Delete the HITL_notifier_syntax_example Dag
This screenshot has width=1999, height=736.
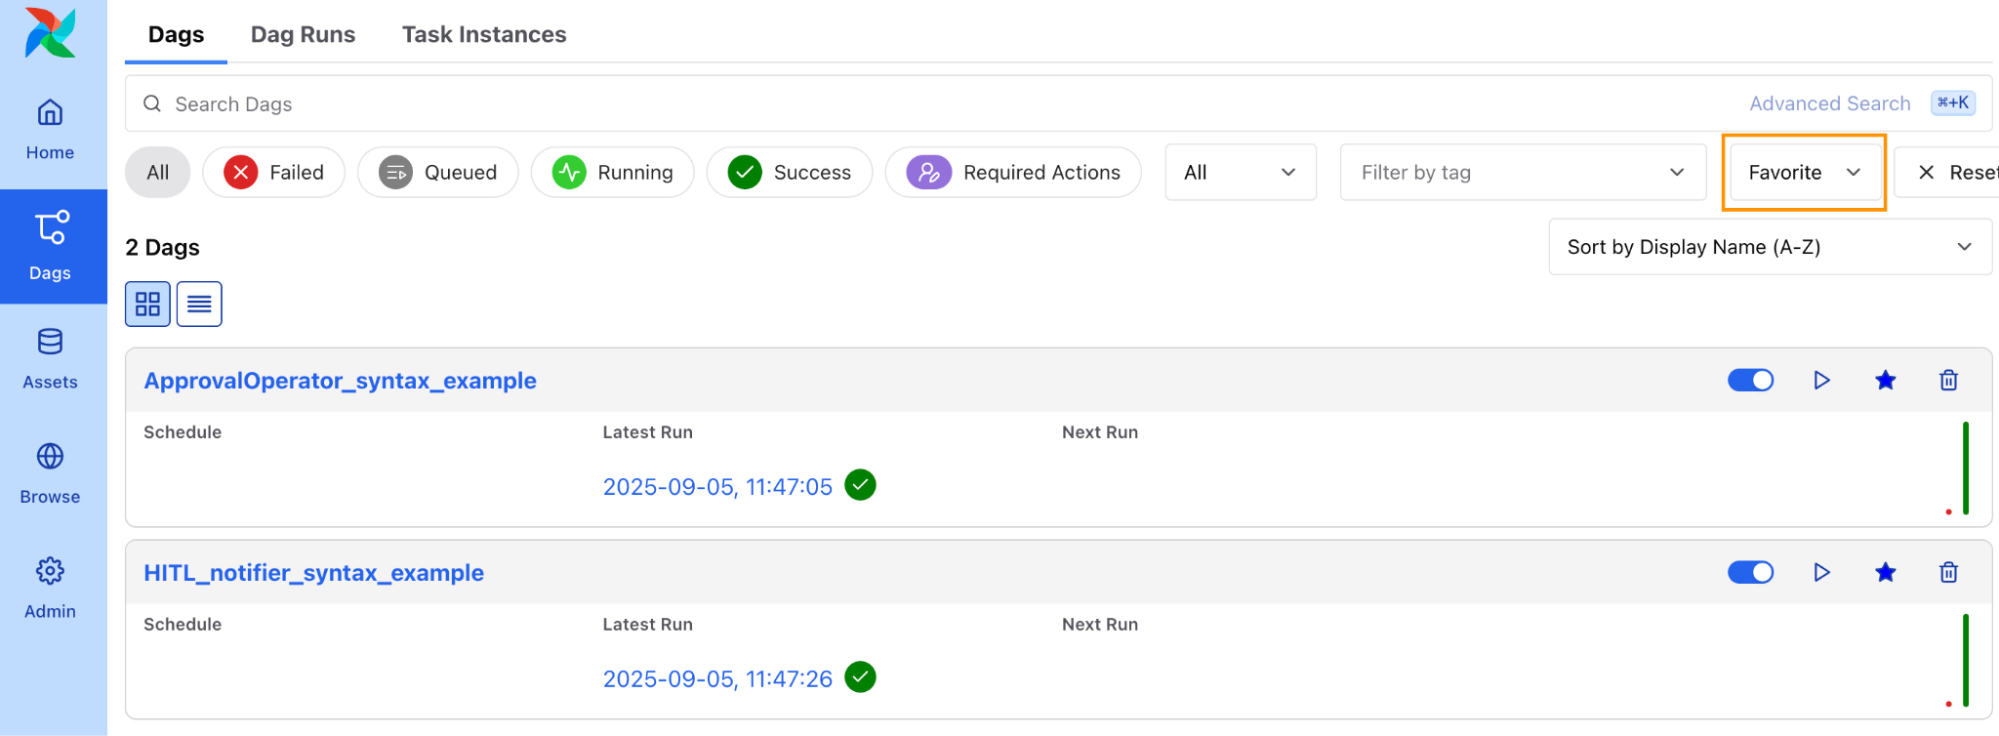(x=1948, y=572)
